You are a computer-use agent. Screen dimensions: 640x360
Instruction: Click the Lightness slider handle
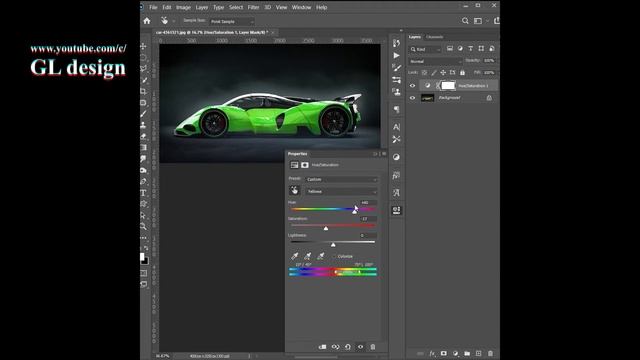(333, 244)
